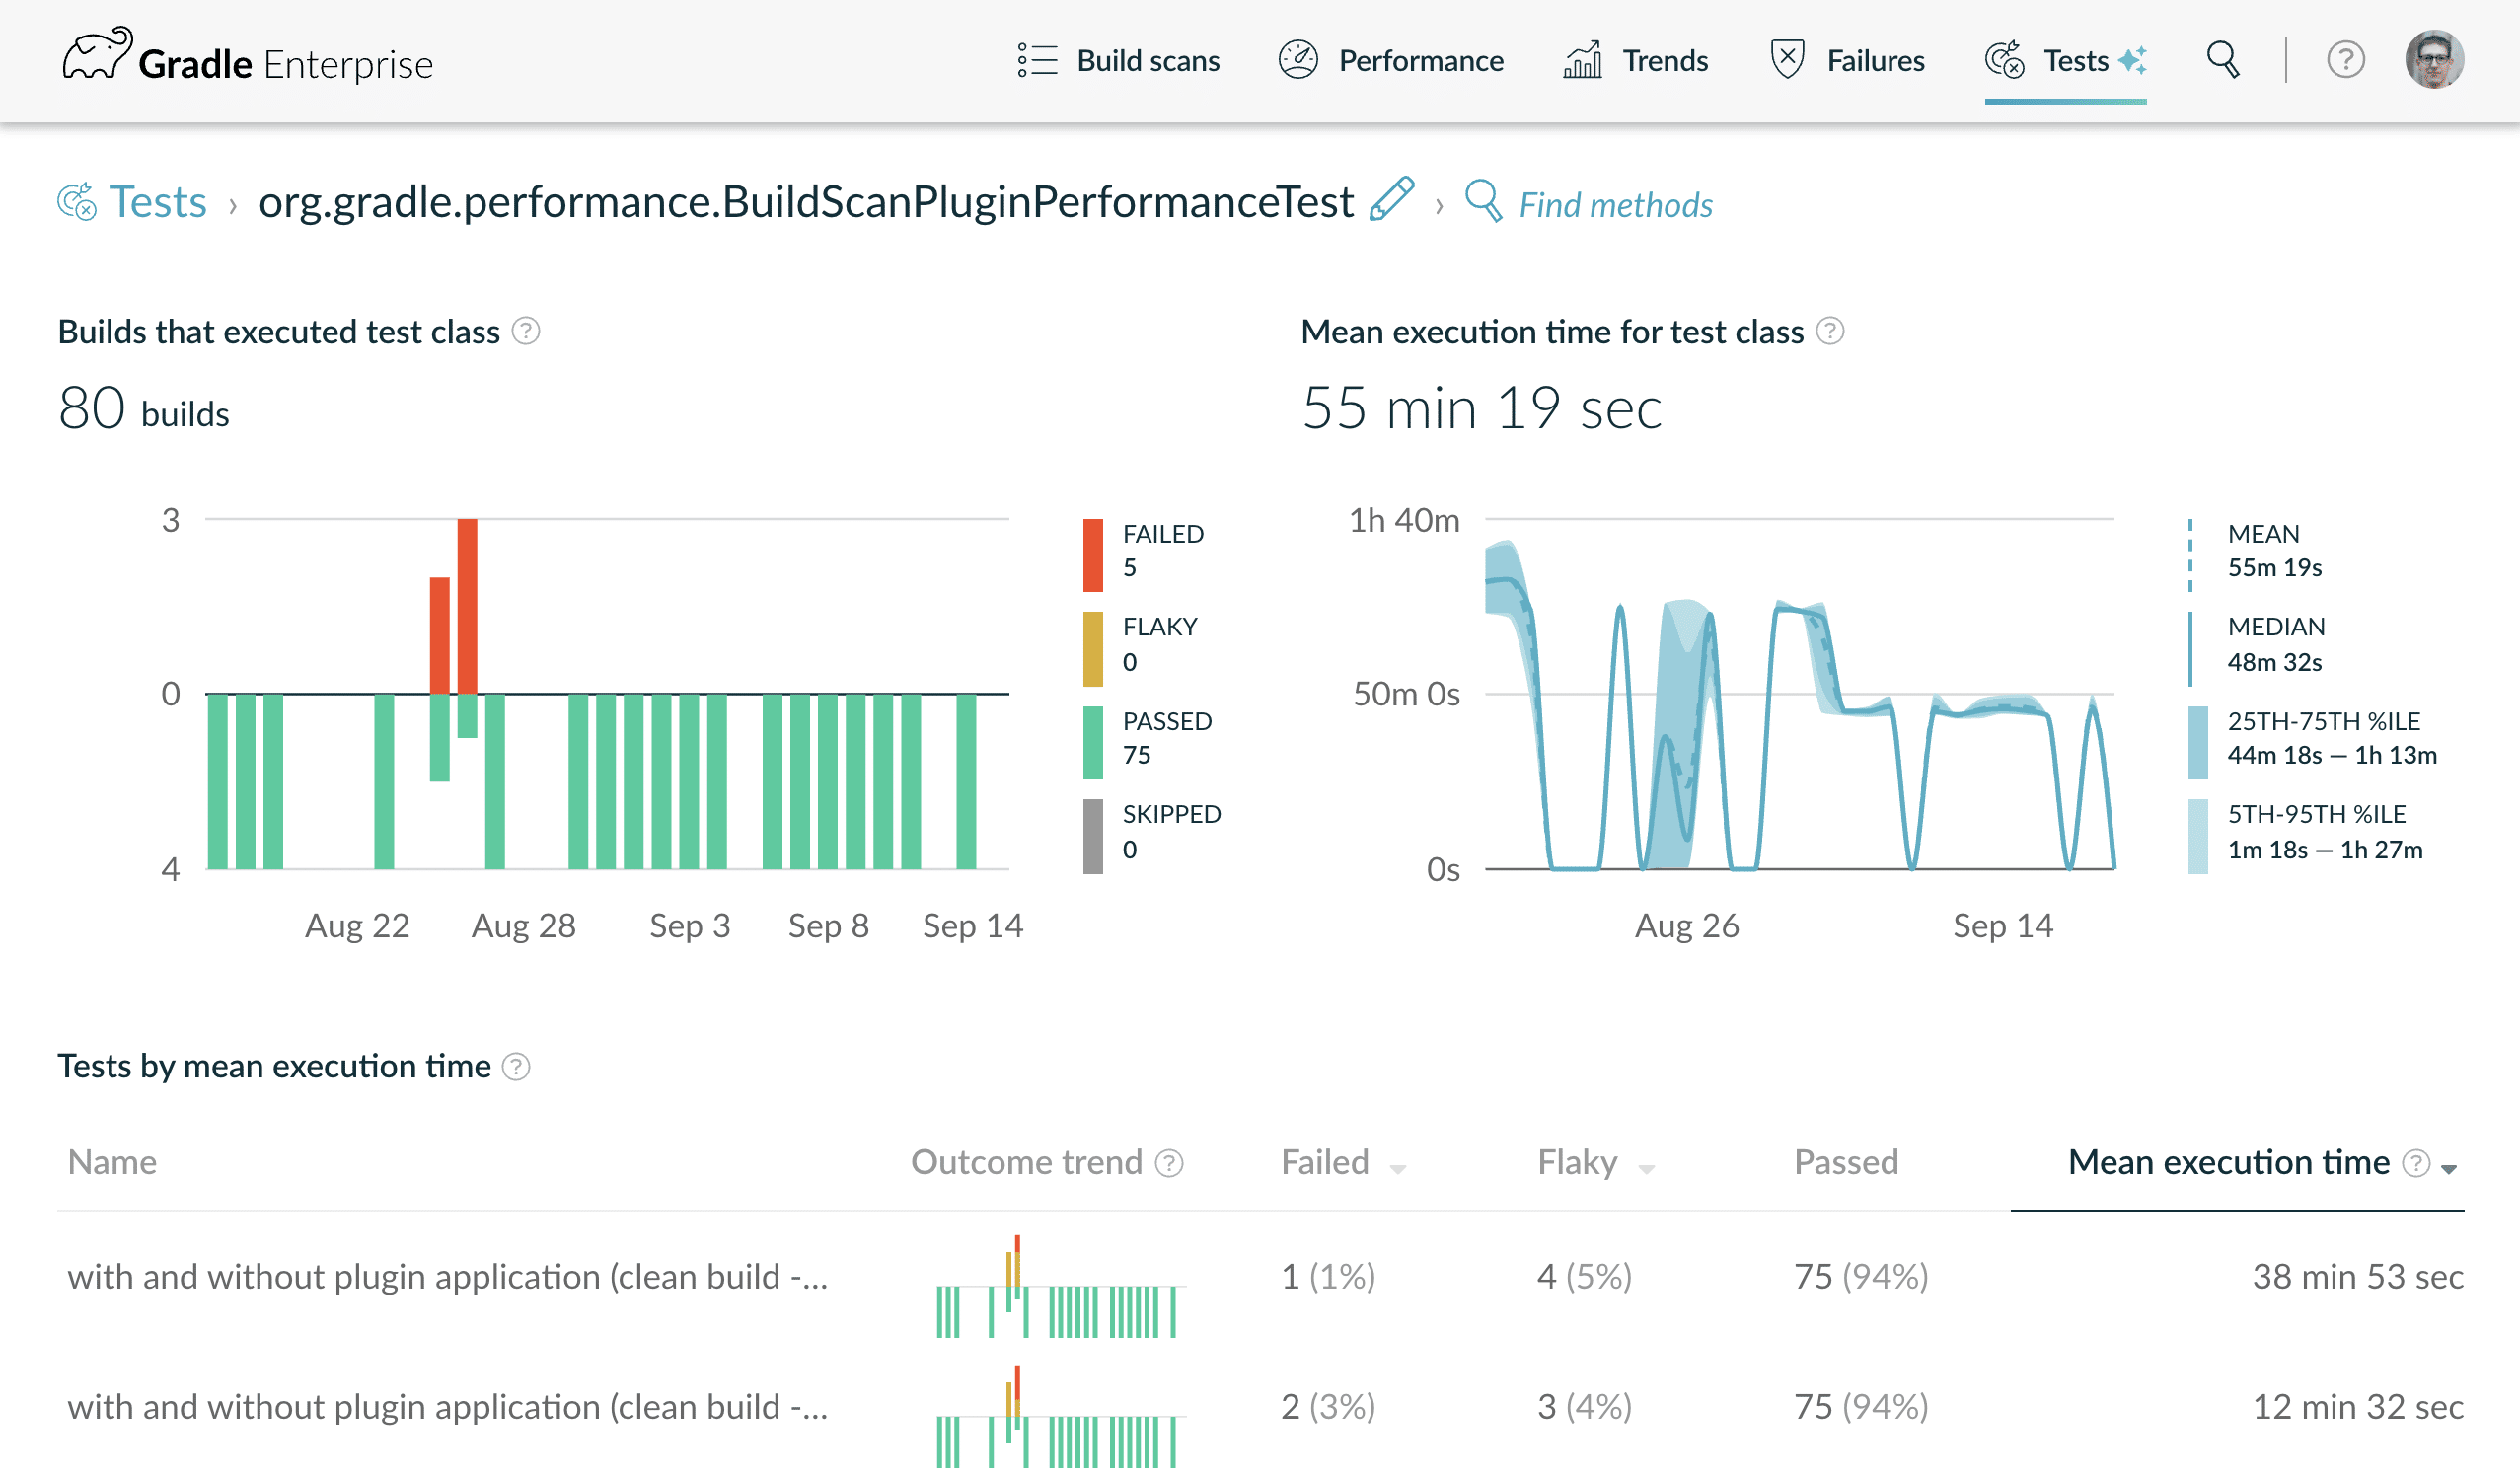Show help for Mean execution time chart title

[x=1829, y=331]
